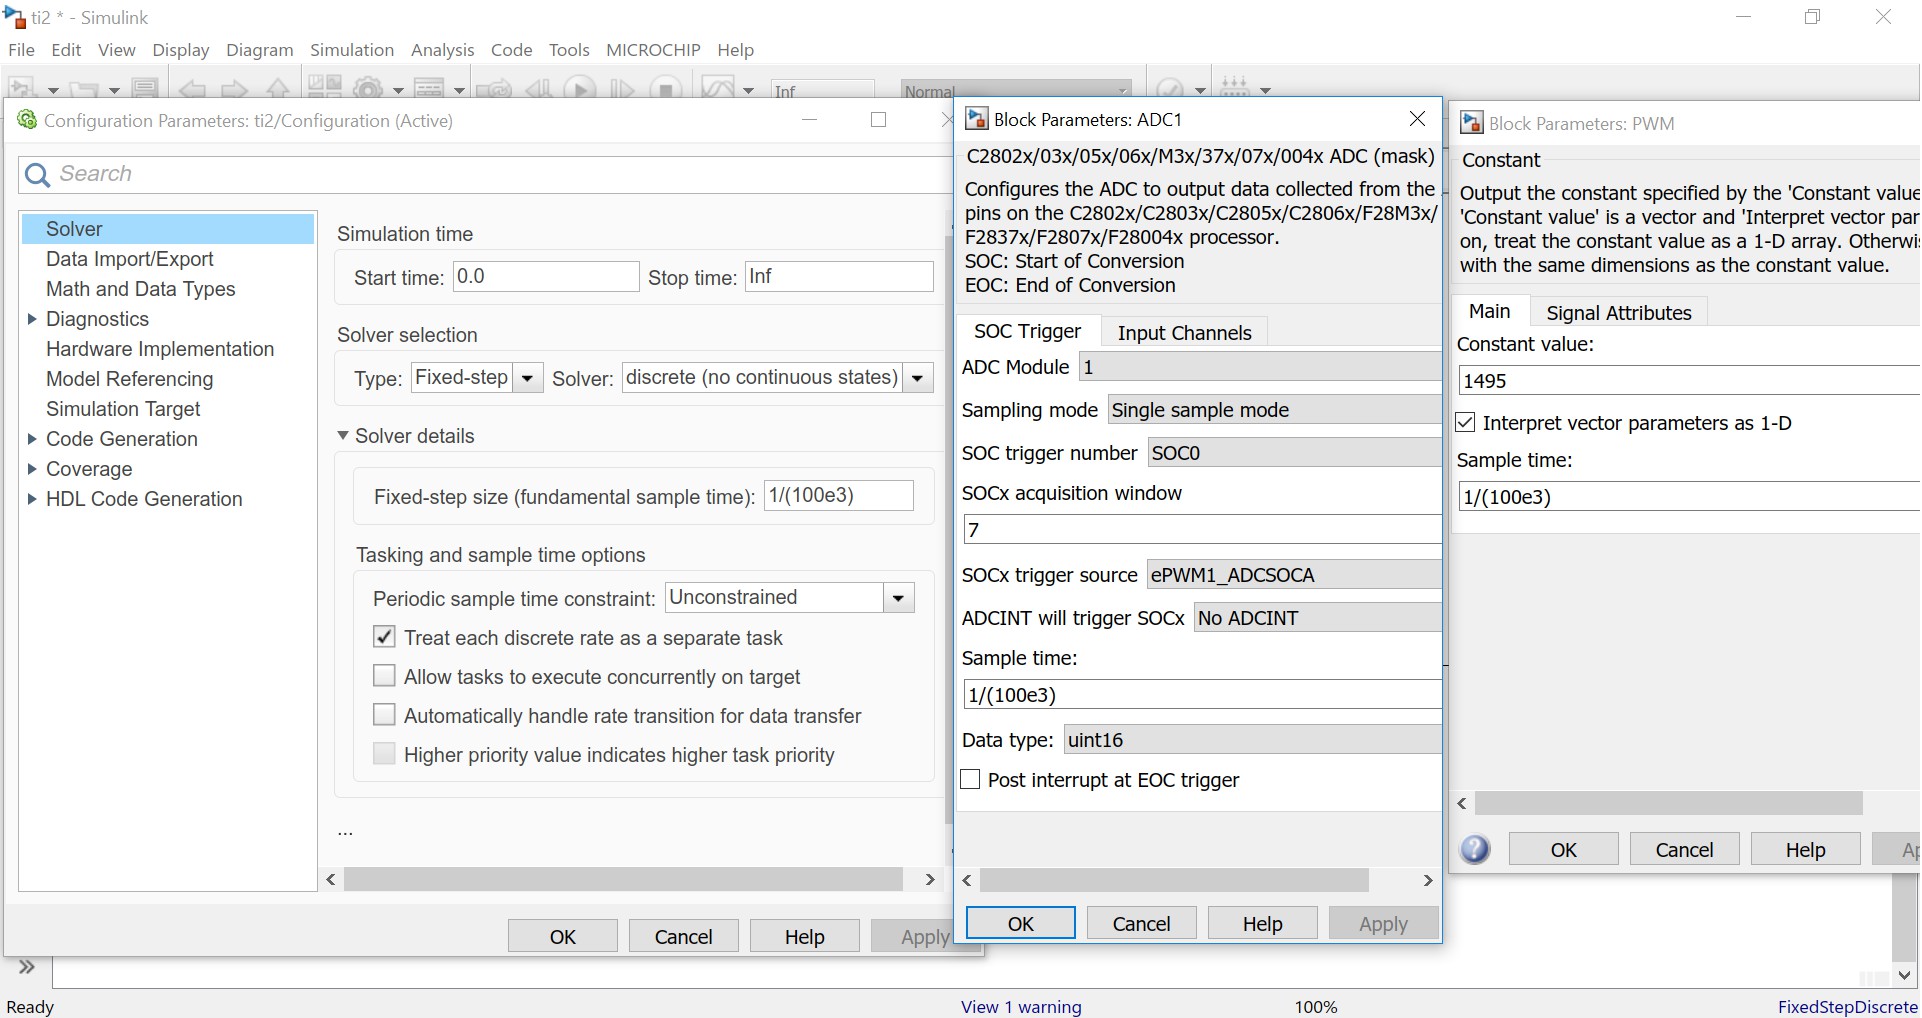The height and width of the screenshot is (1018, 1922).
Task: Click the Configuration Parameters gear title icon
Action: pyautogui.click(x=27, y=120)
